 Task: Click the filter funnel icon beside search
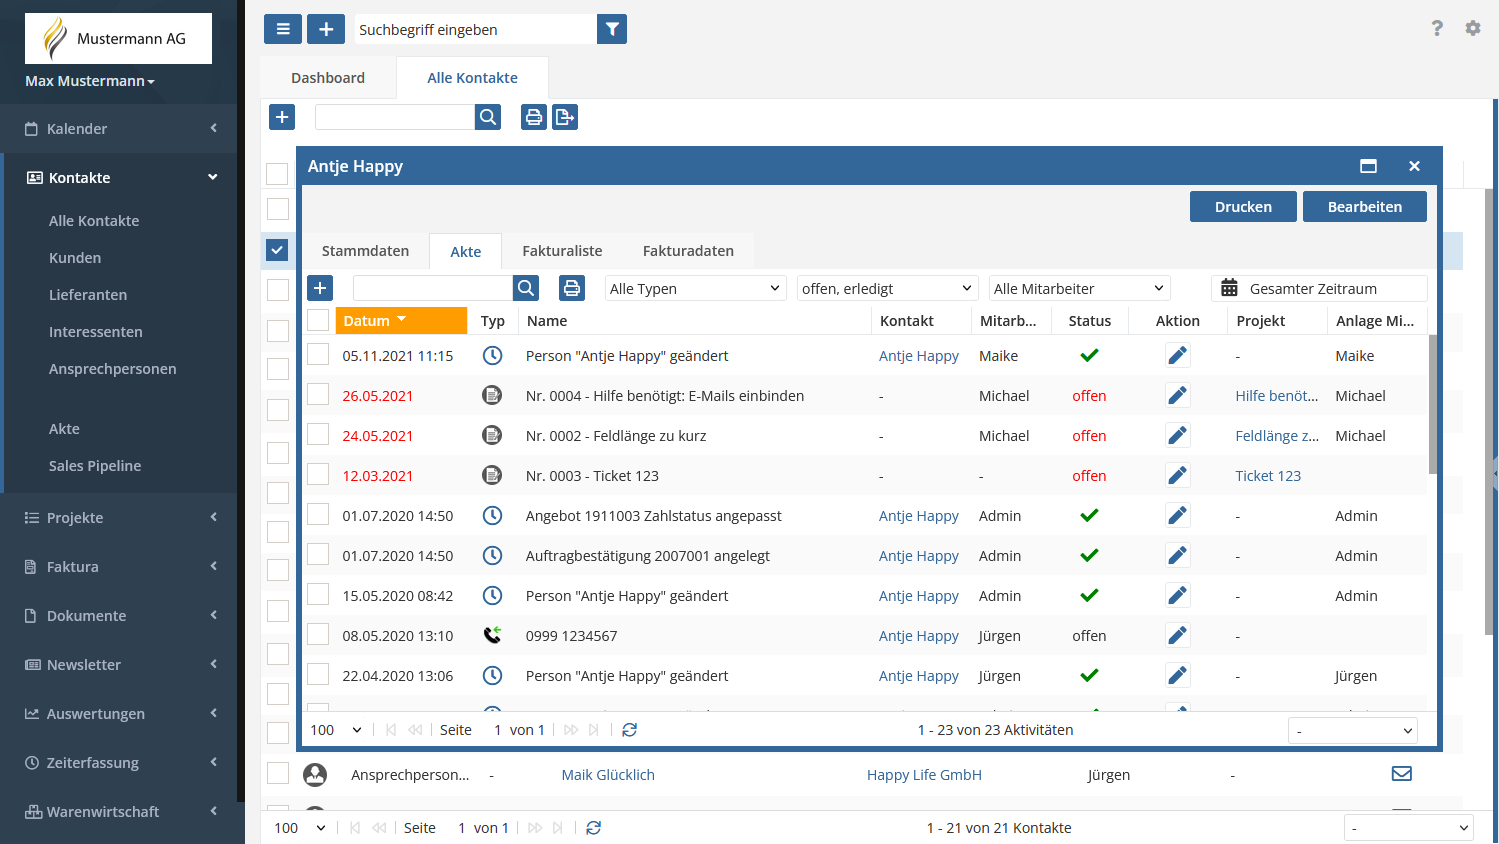(x=612, y=29)
